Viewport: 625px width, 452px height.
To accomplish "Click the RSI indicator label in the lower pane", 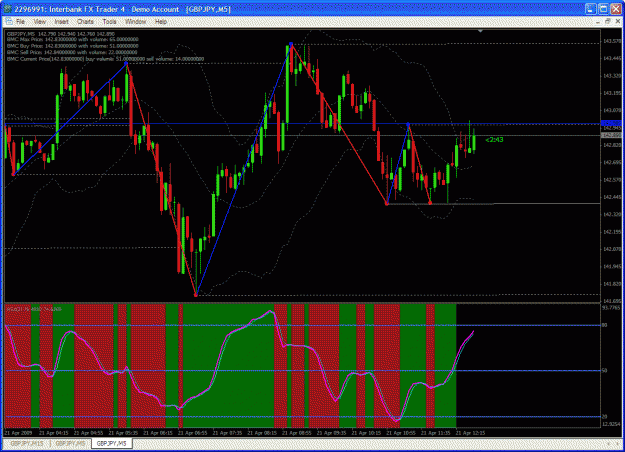I will (x=34, y=309).
